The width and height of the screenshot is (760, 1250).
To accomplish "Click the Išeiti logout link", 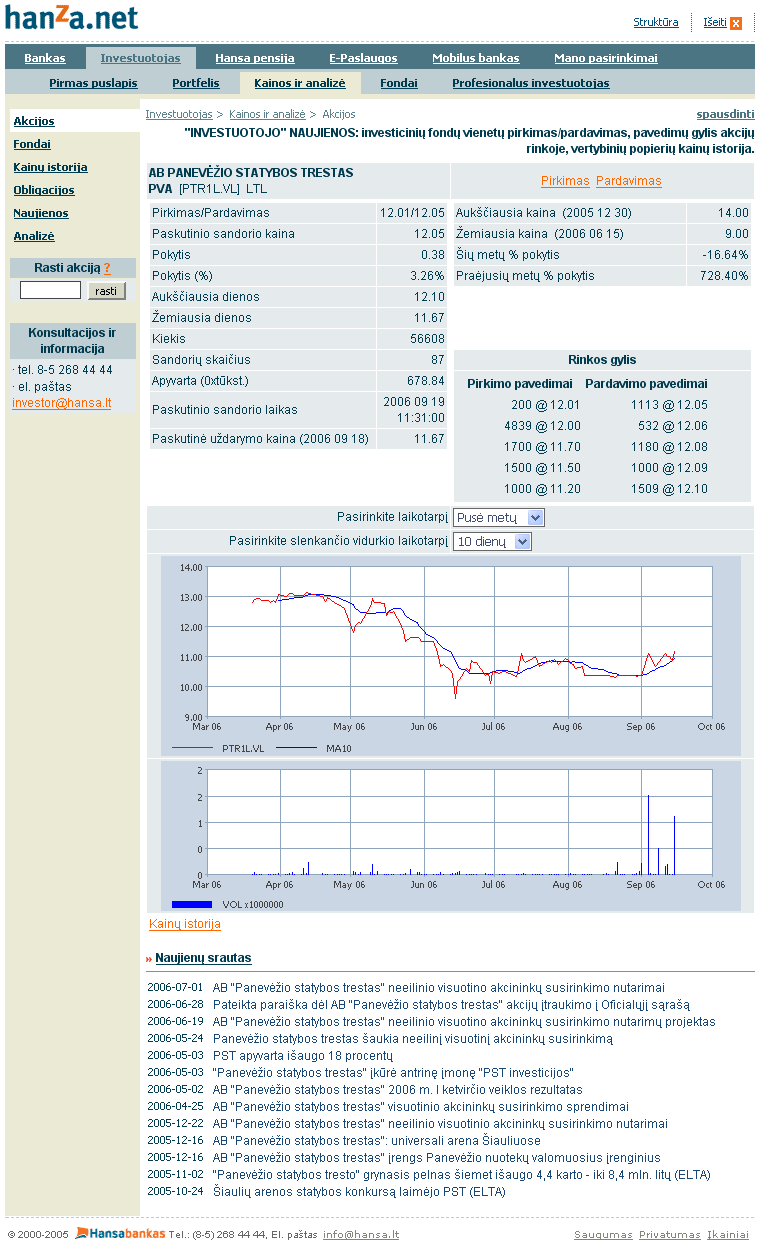I will (714, 22).
